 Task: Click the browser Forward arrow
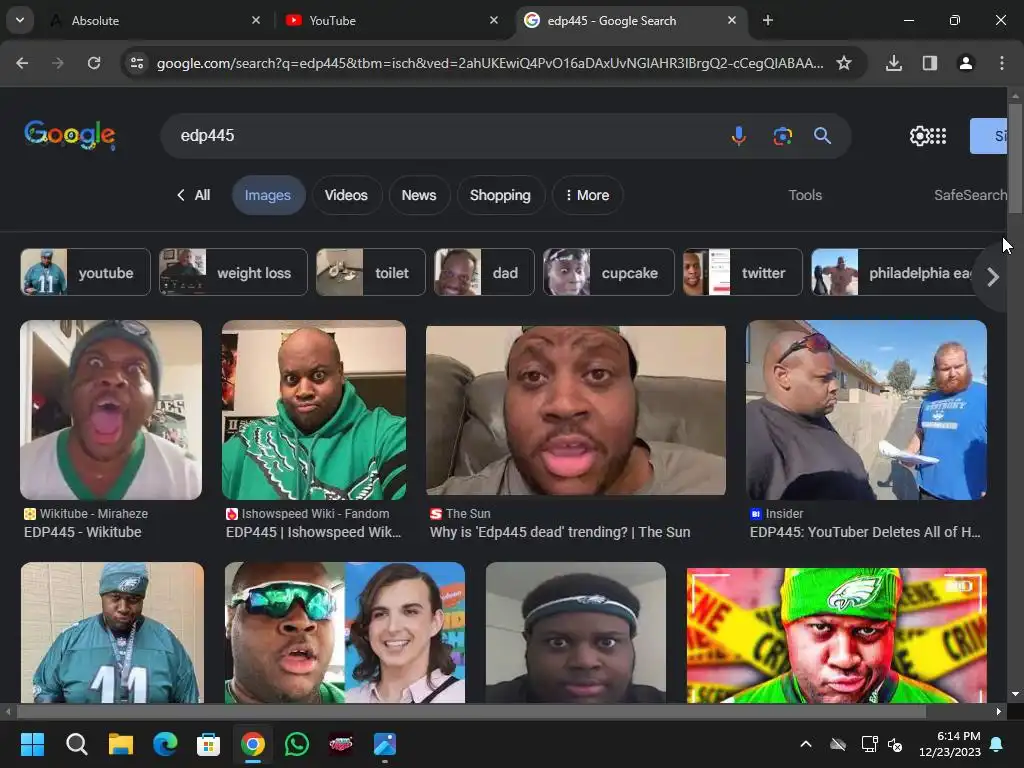58,63
